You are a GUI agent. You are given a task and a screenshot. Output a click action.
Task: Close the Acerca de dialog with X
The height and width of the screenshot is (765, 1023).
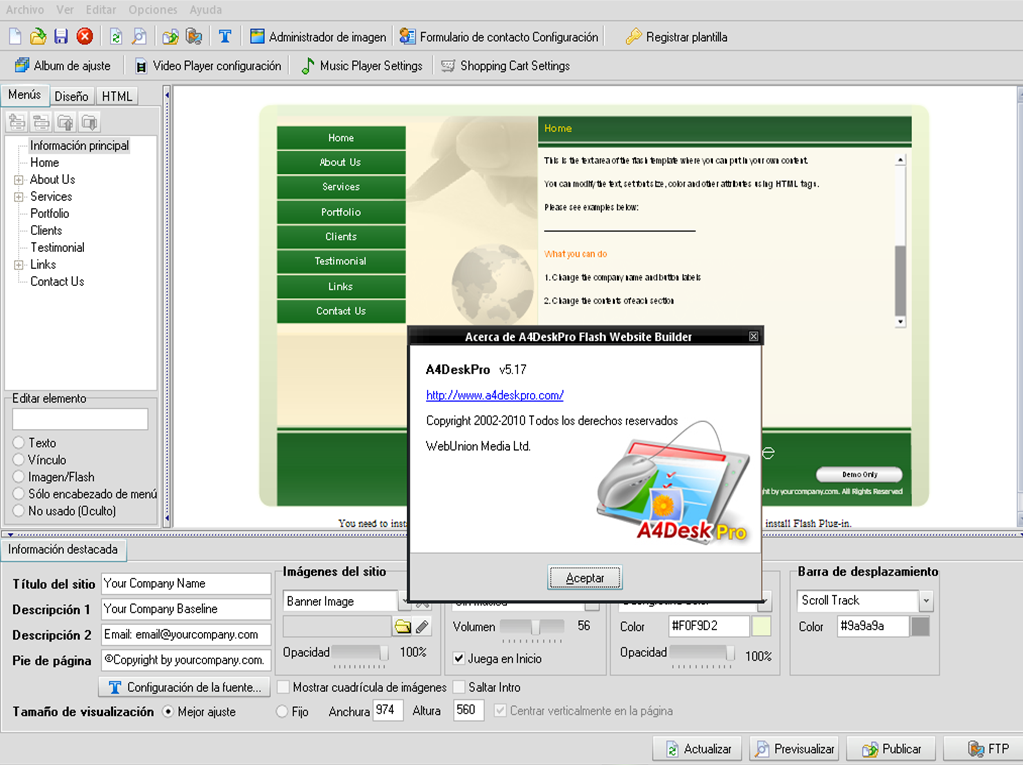pos(754,337)
